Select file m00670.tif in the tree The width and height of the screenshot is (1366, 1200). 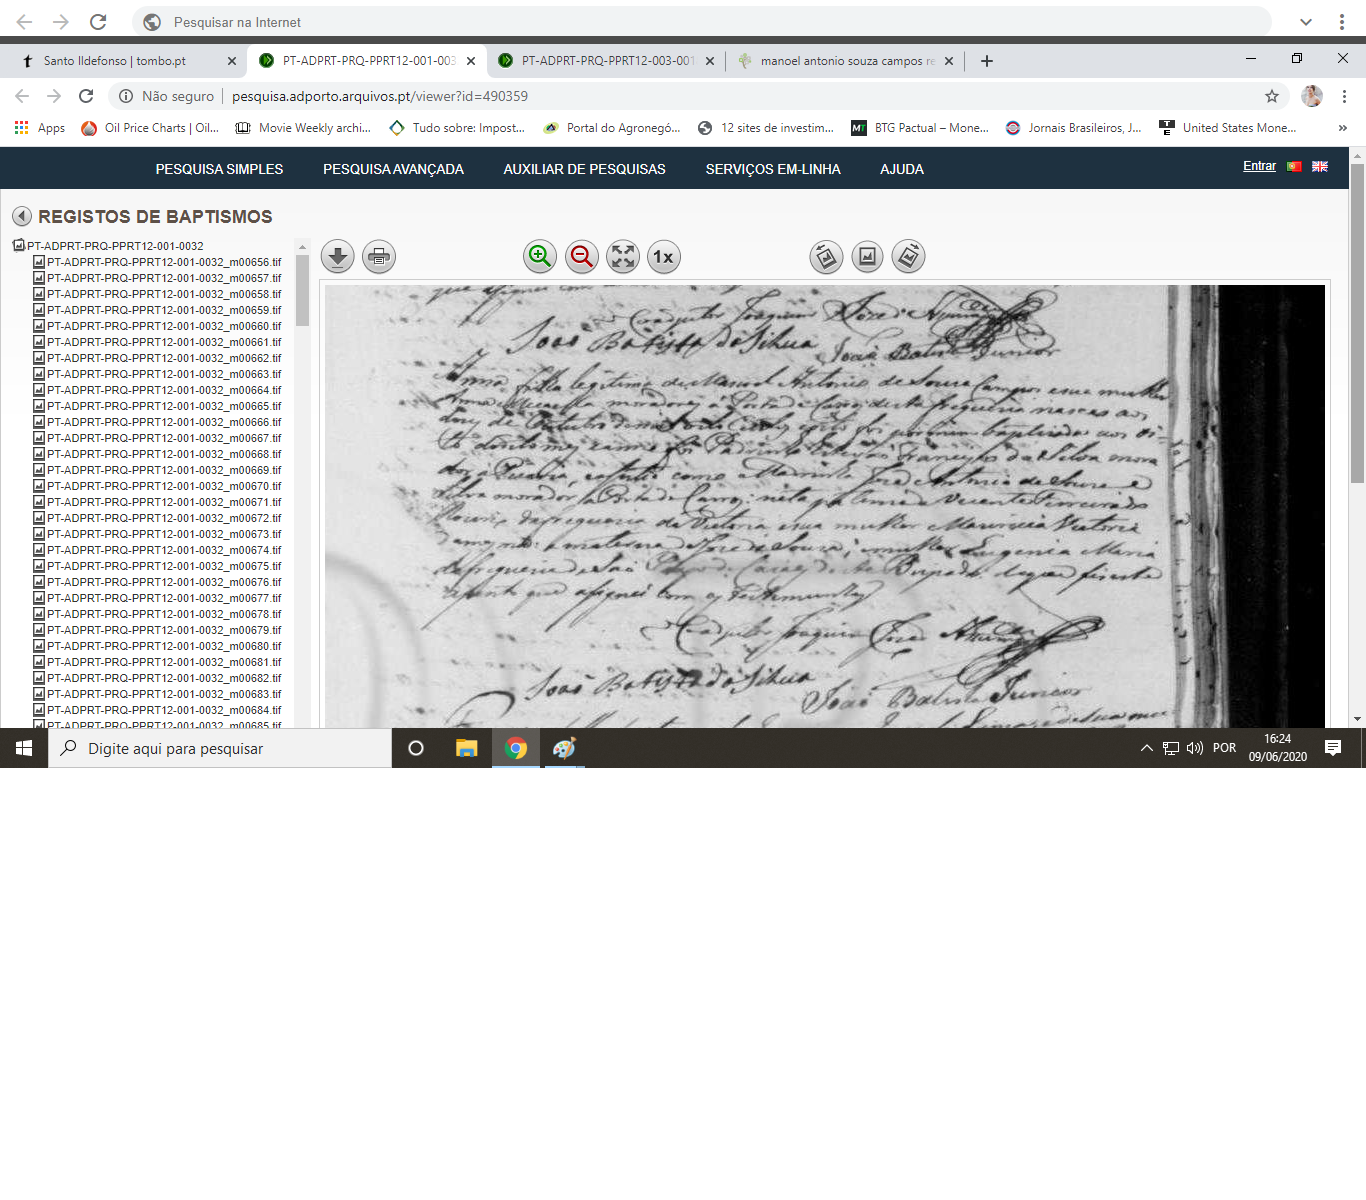pos(163,486)
